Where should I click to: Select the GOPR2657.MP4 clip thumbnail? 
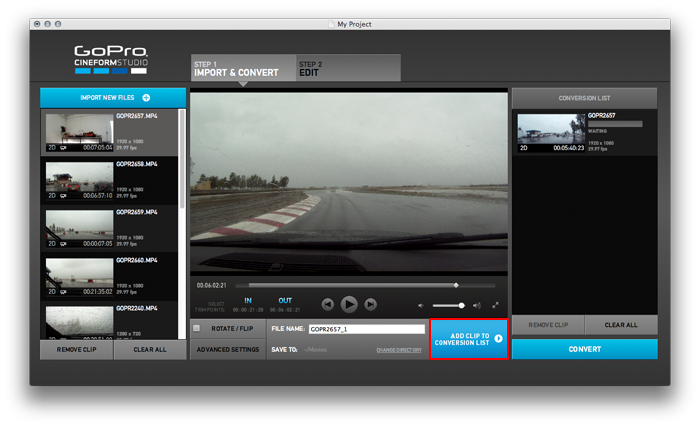(79, 133)
